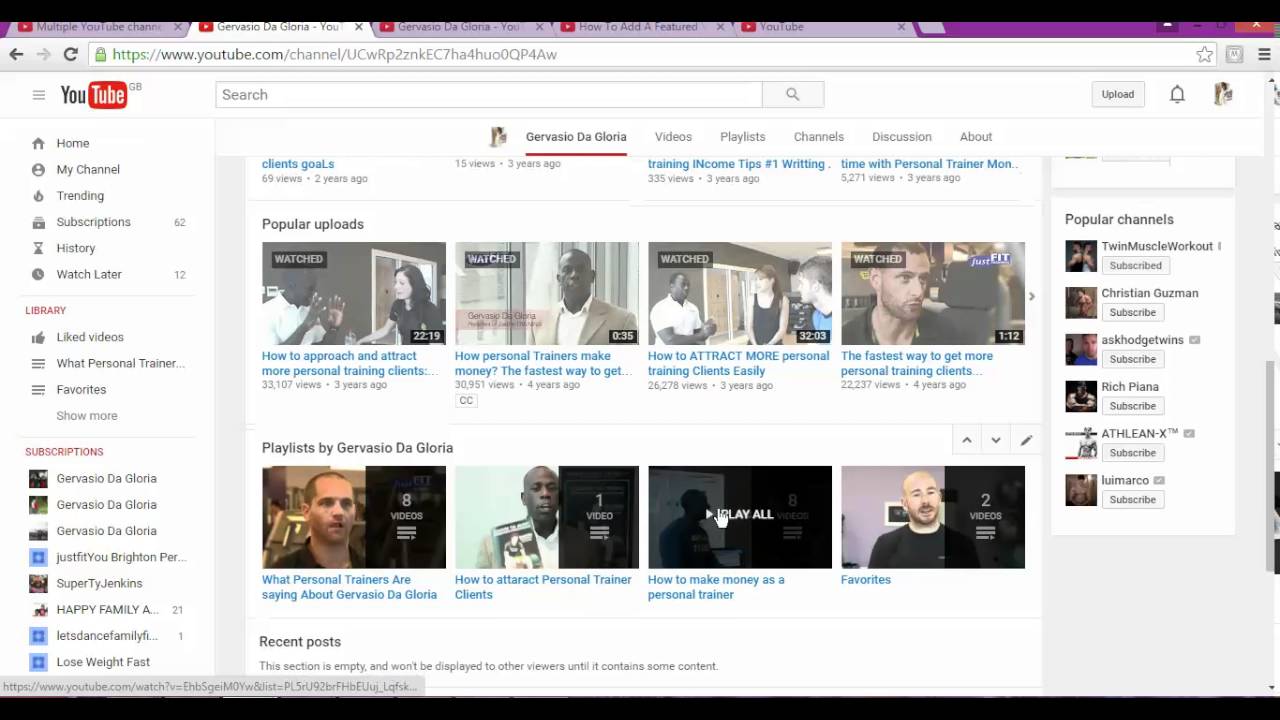The image size is (1280, 720).
Task: Subscribe to Rich Piana
Action: pos(1132,406)
